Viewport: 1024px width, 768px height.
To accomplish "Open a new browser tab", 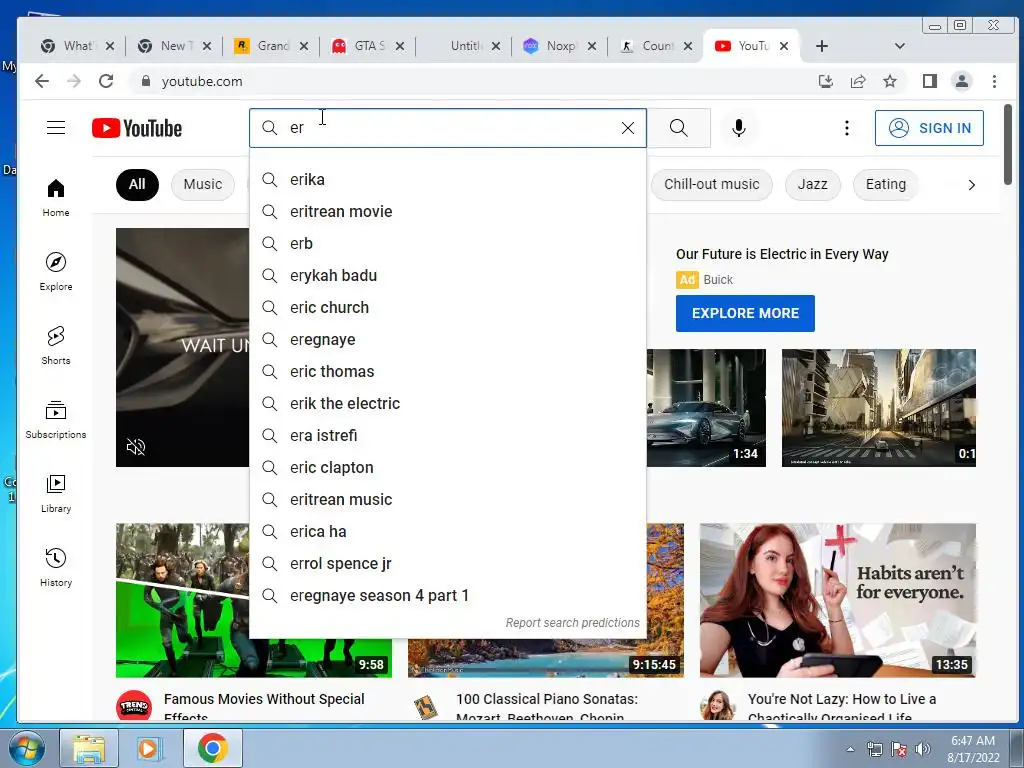I will [x=822, y=46].
